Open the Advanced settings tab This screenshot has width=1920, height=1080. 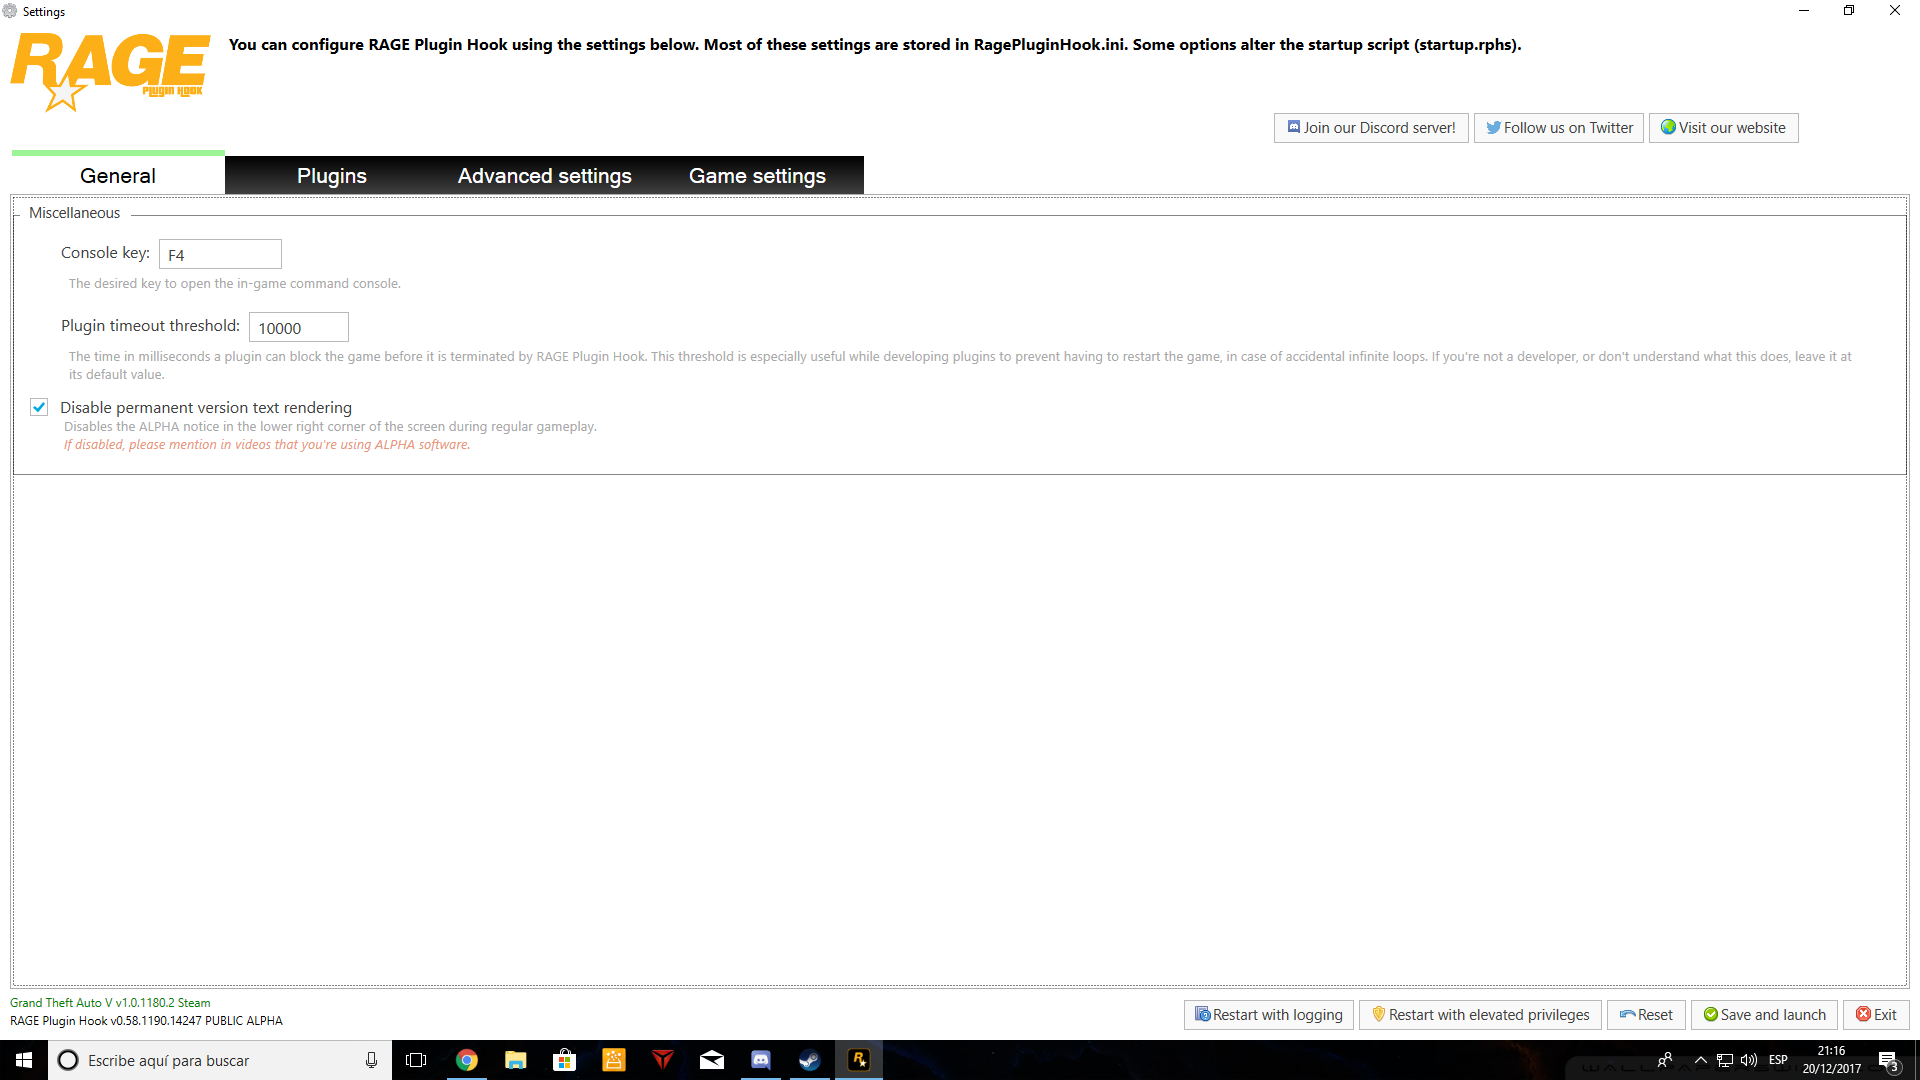545,176
